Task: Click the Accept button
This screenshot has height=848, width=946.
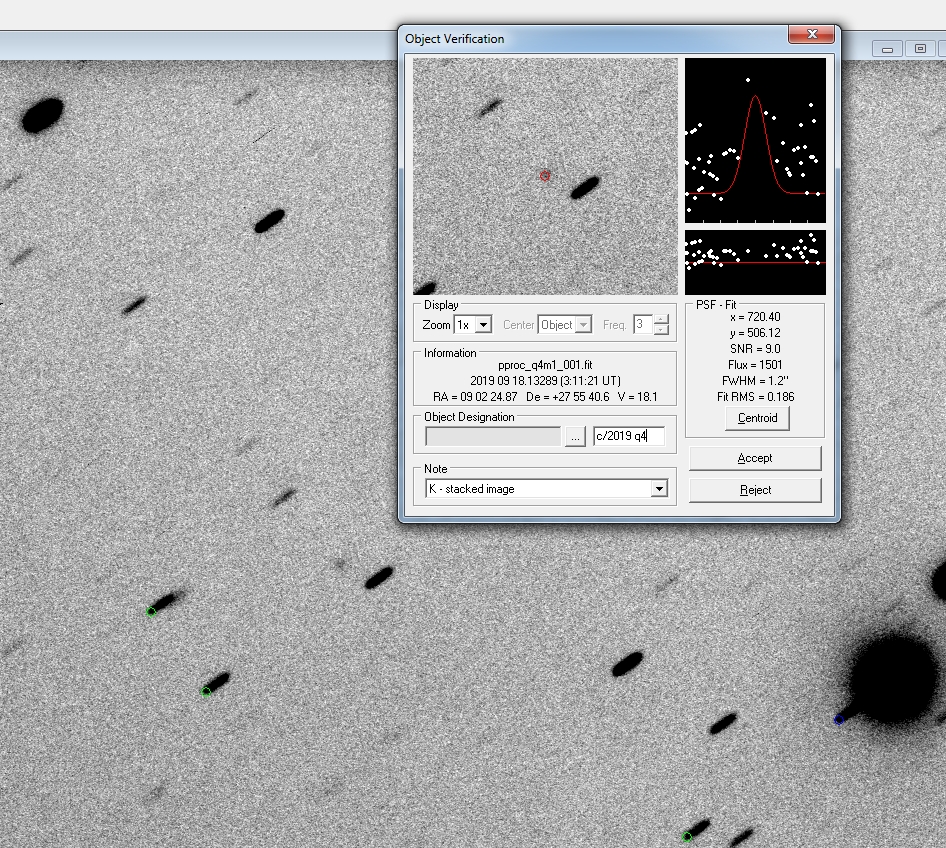Action: point(755,458)
